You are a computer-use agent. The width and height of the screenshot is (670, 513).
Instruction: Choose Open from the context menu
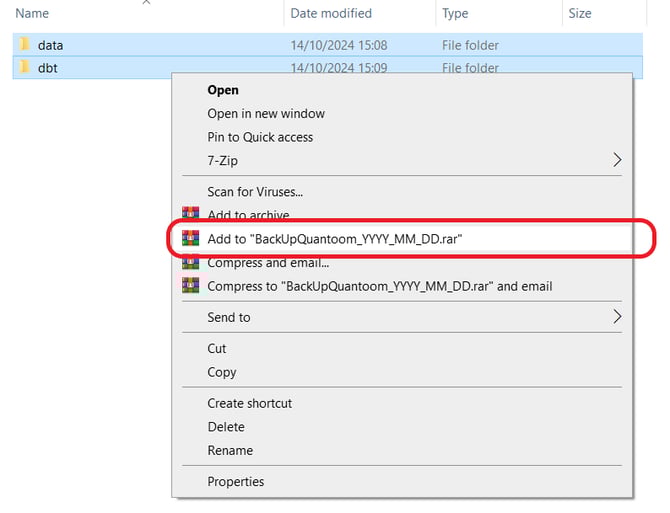pyautogui.click(x=223, y=90)
